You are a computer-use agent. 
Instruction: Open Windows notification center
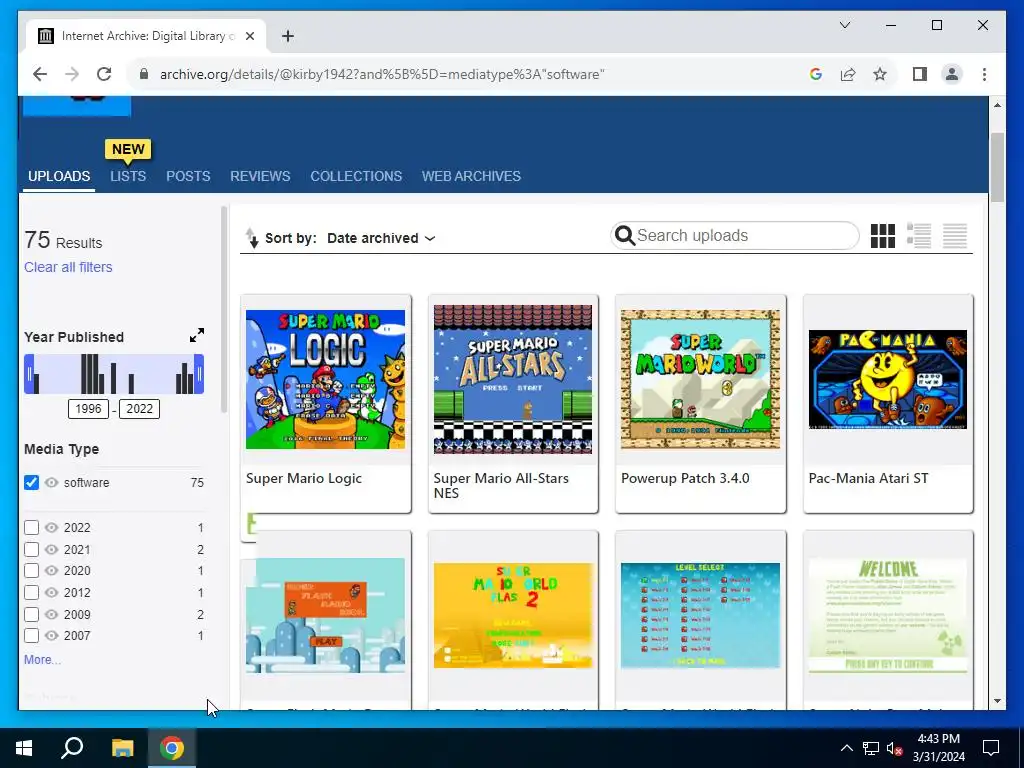(x=991, y=748)
